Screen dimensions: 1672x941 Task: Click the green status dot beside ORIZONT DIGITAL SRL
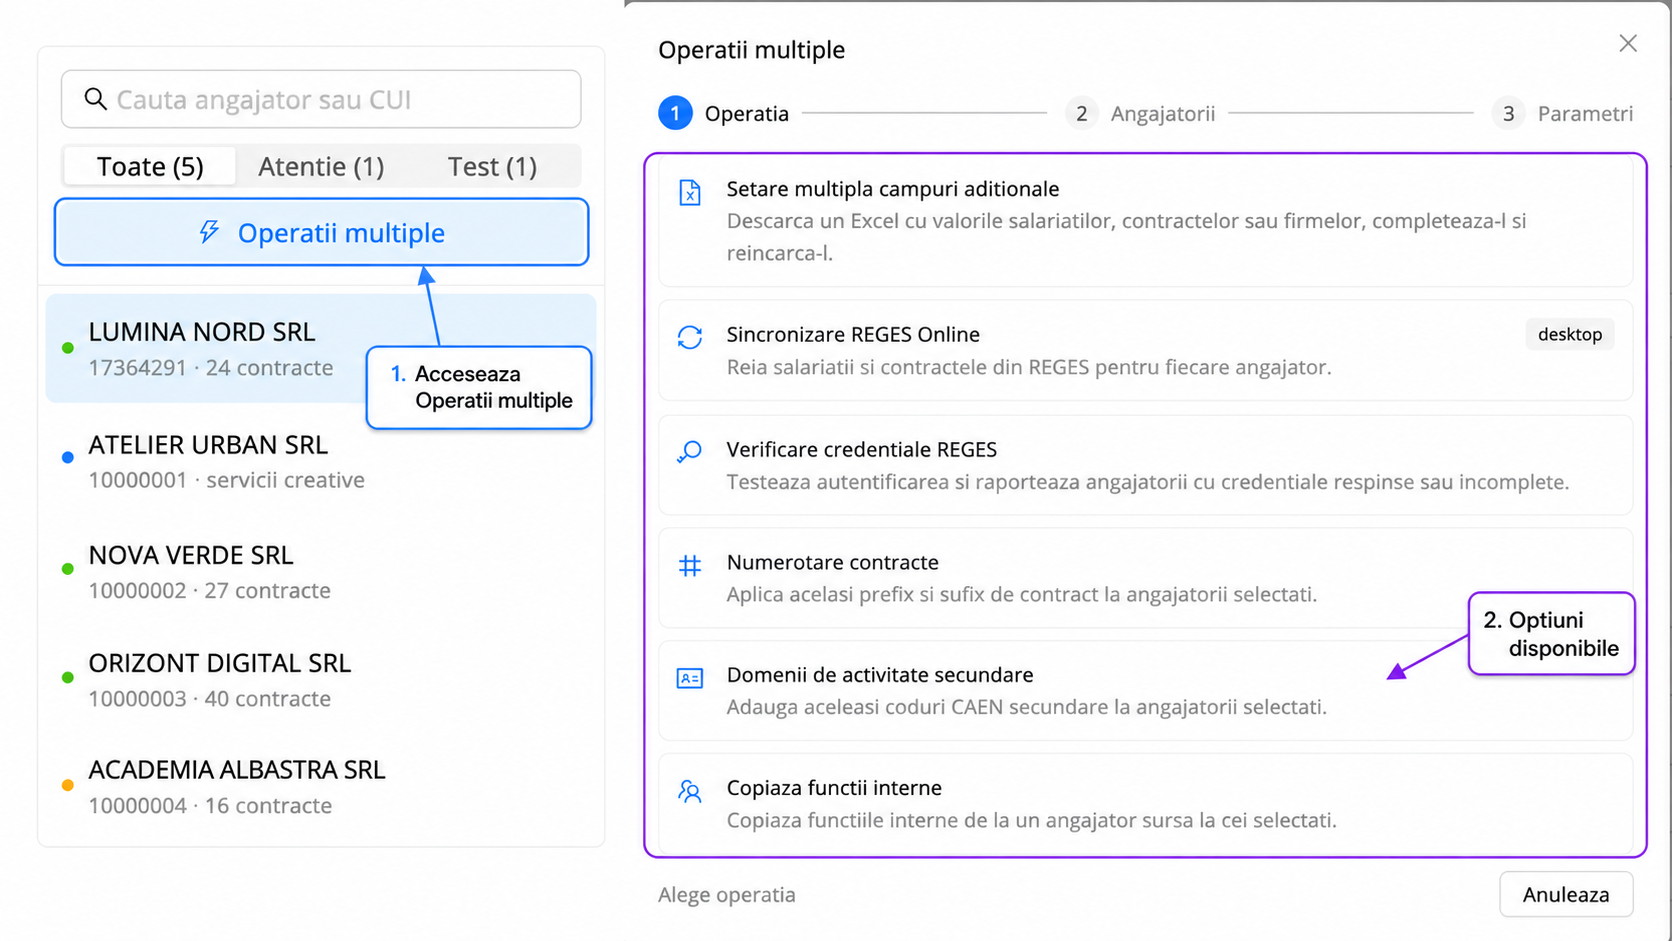pos(68,678)
